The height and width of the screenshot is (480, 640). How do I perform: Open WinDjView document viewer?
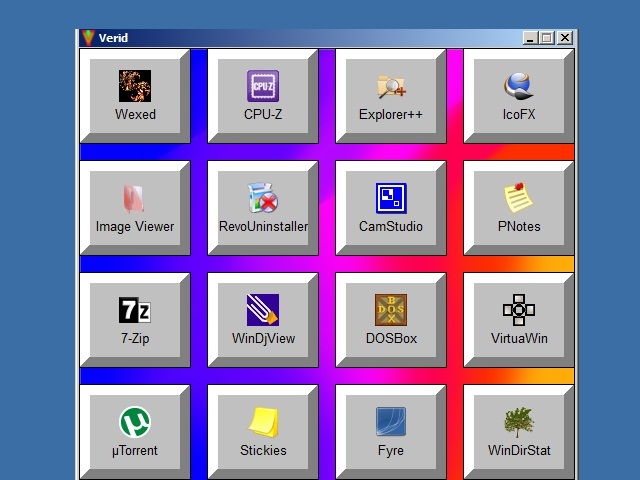263,320
